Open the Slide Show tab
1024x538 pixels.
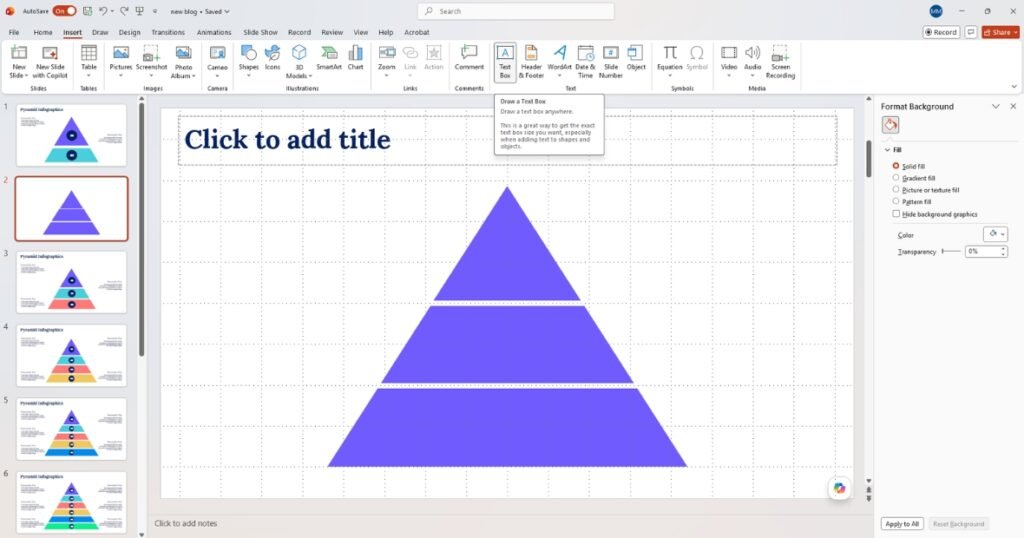pyautogui.click(x=260, y=32)
